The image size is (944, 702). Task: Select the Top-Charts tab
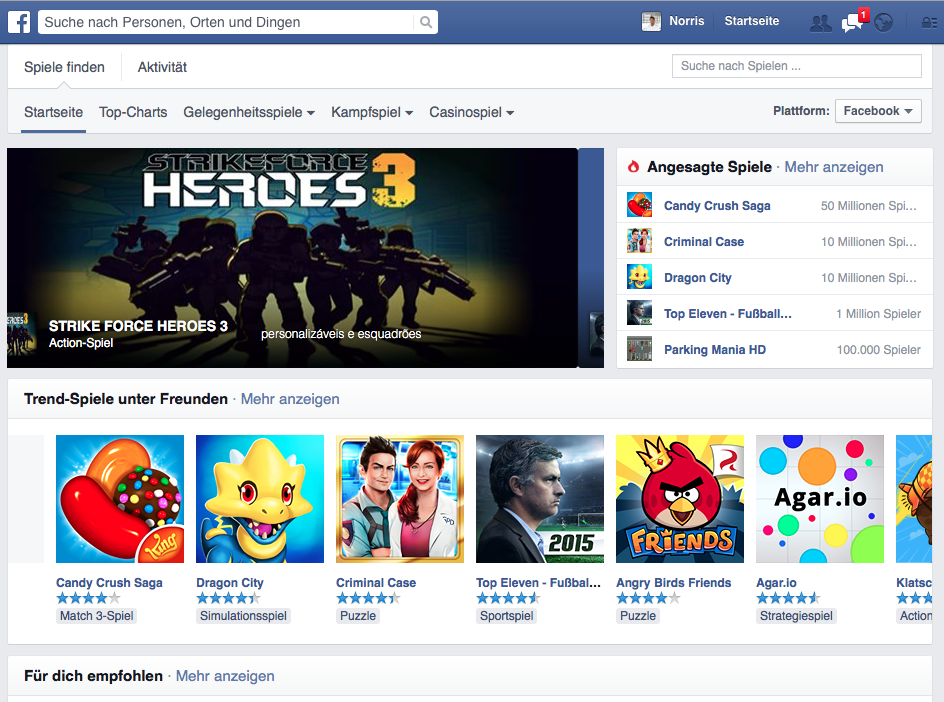click(133, 113)
